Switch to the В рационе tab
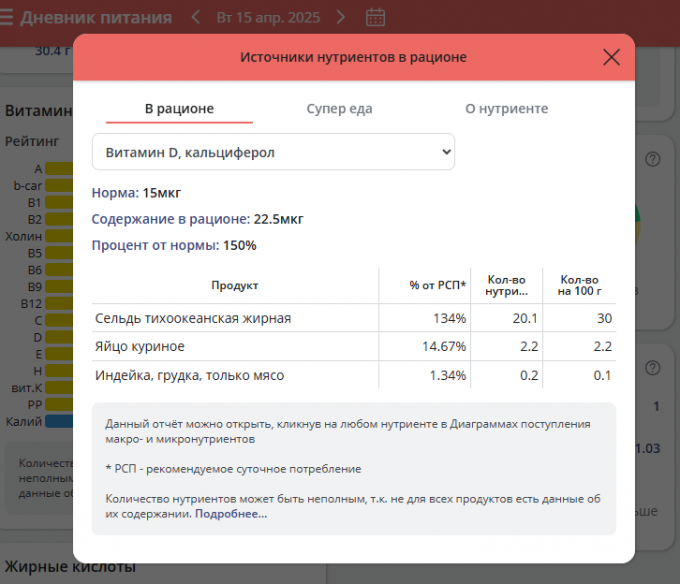 [x=179, y=108]
